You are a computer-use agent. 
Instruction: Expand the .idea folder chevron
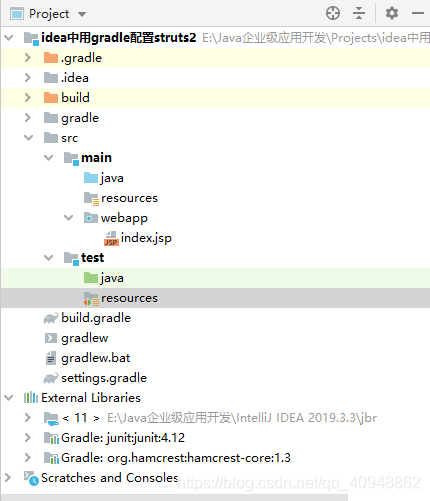(x=28, y=78)
